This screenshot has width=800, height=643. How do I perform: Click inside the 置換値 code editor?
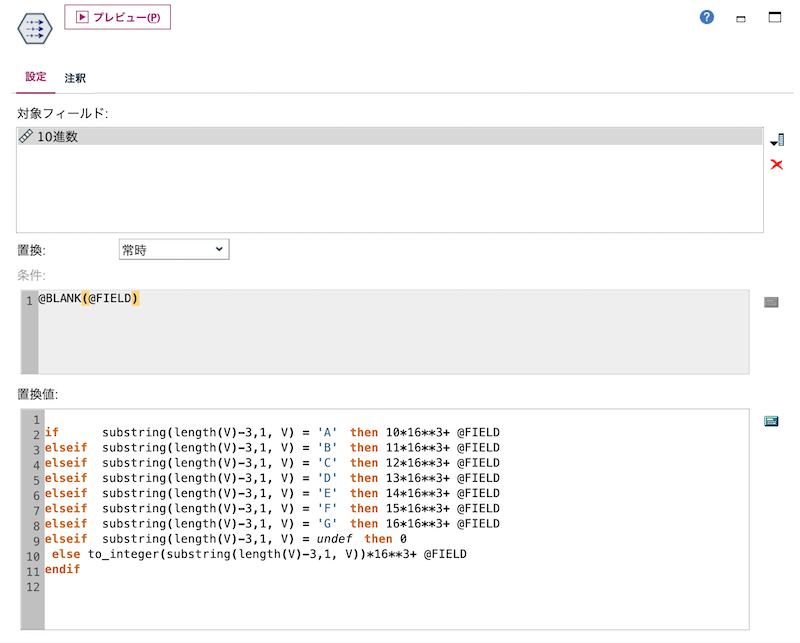tap(400, 500)
